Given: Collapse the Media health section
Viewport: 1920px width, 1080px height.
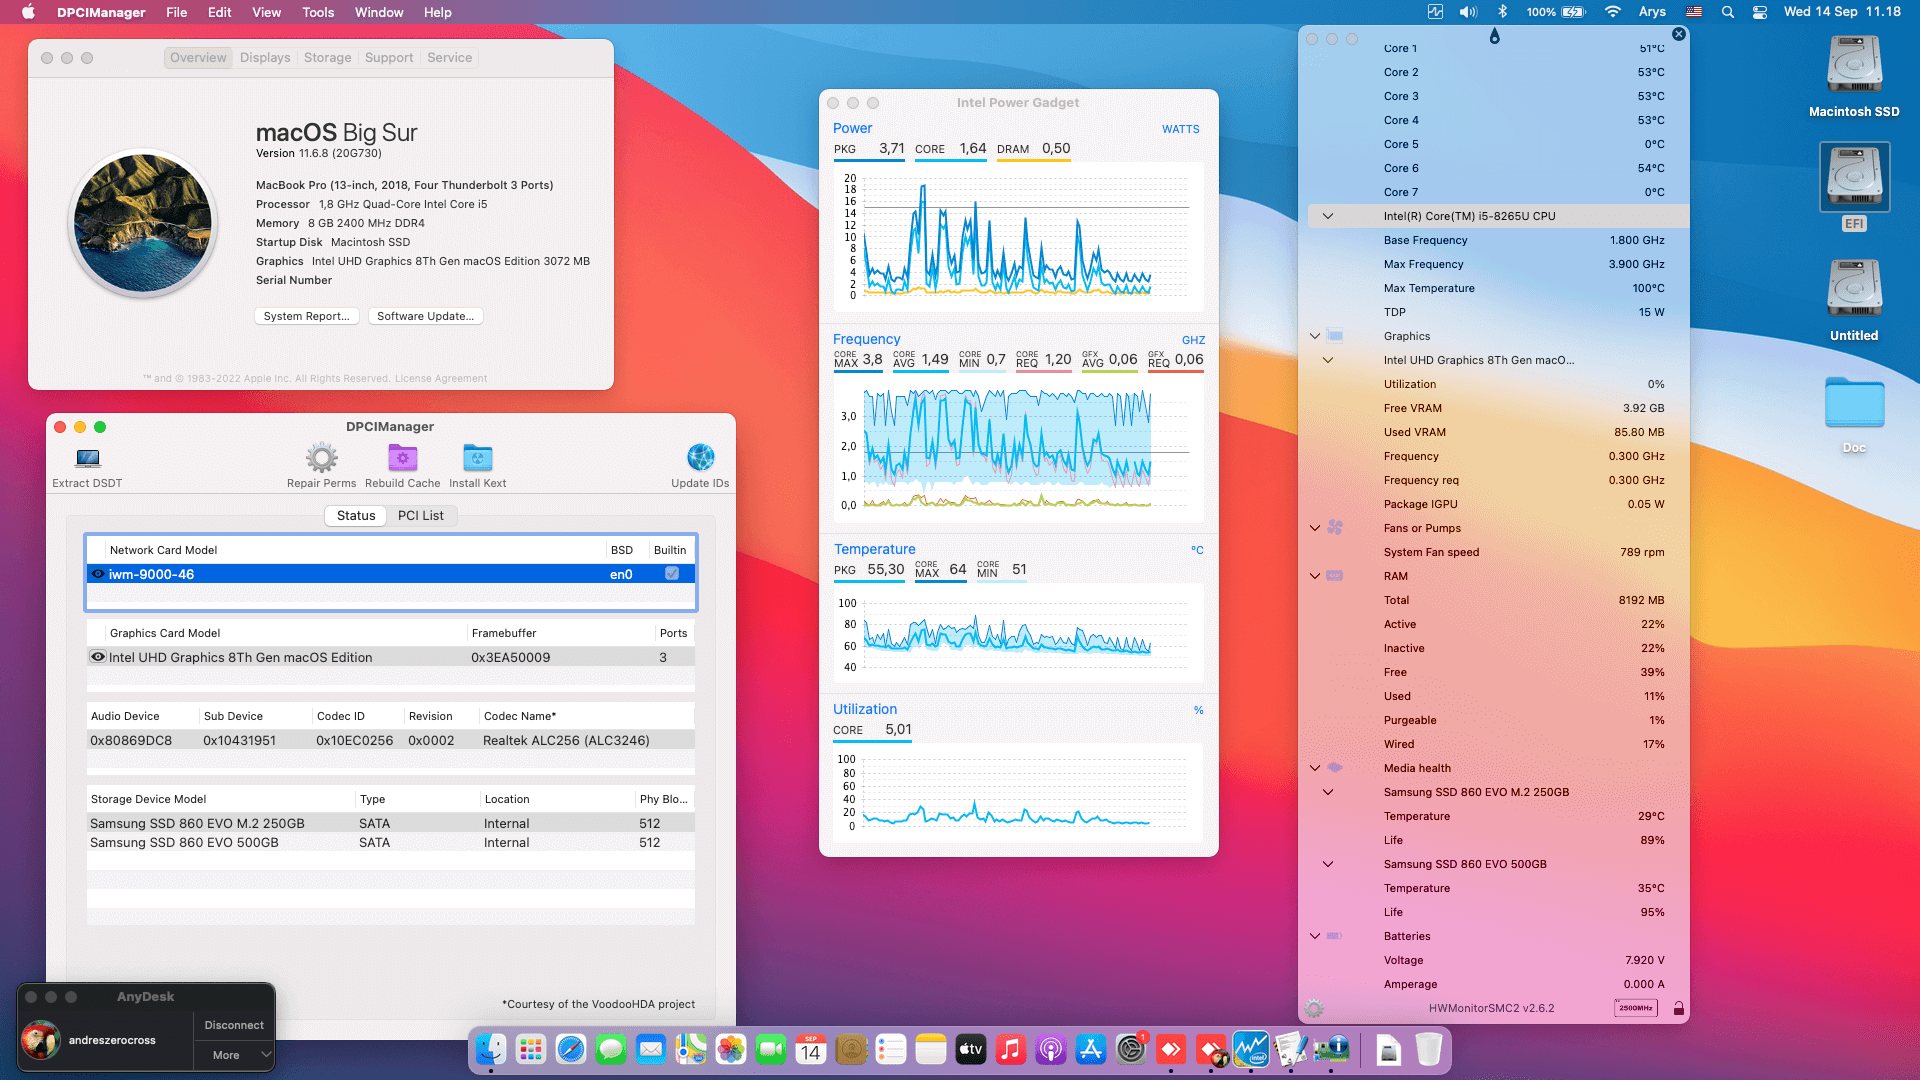Looking at the screenshot, I should (1315, 768).
